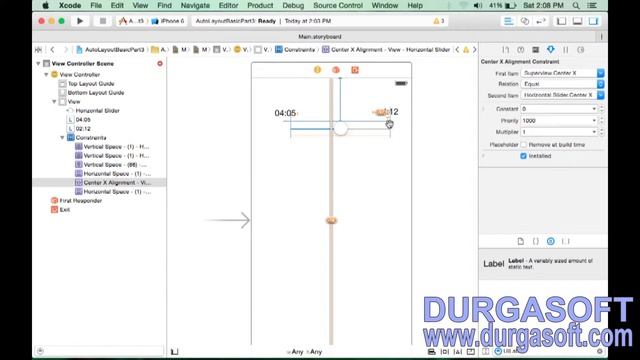Stop the running scheme

pos(103,21)
